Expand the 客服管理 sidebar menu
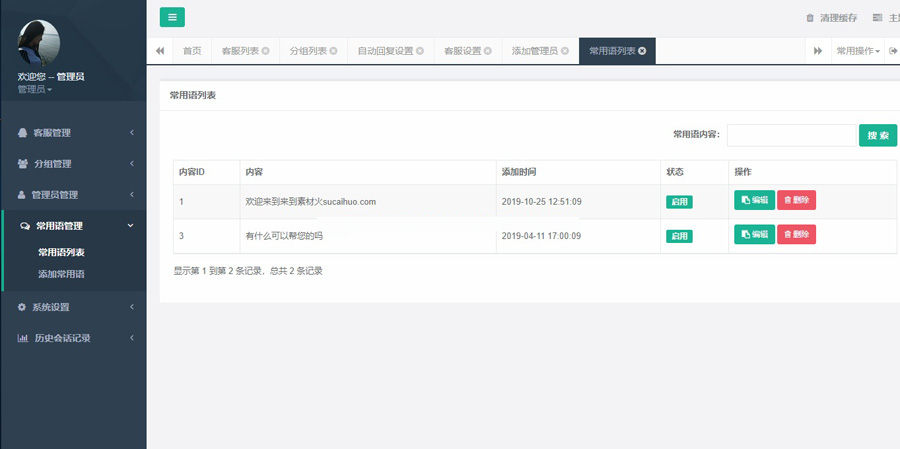Viewport: 900px width, 449px height. point(73,132)
